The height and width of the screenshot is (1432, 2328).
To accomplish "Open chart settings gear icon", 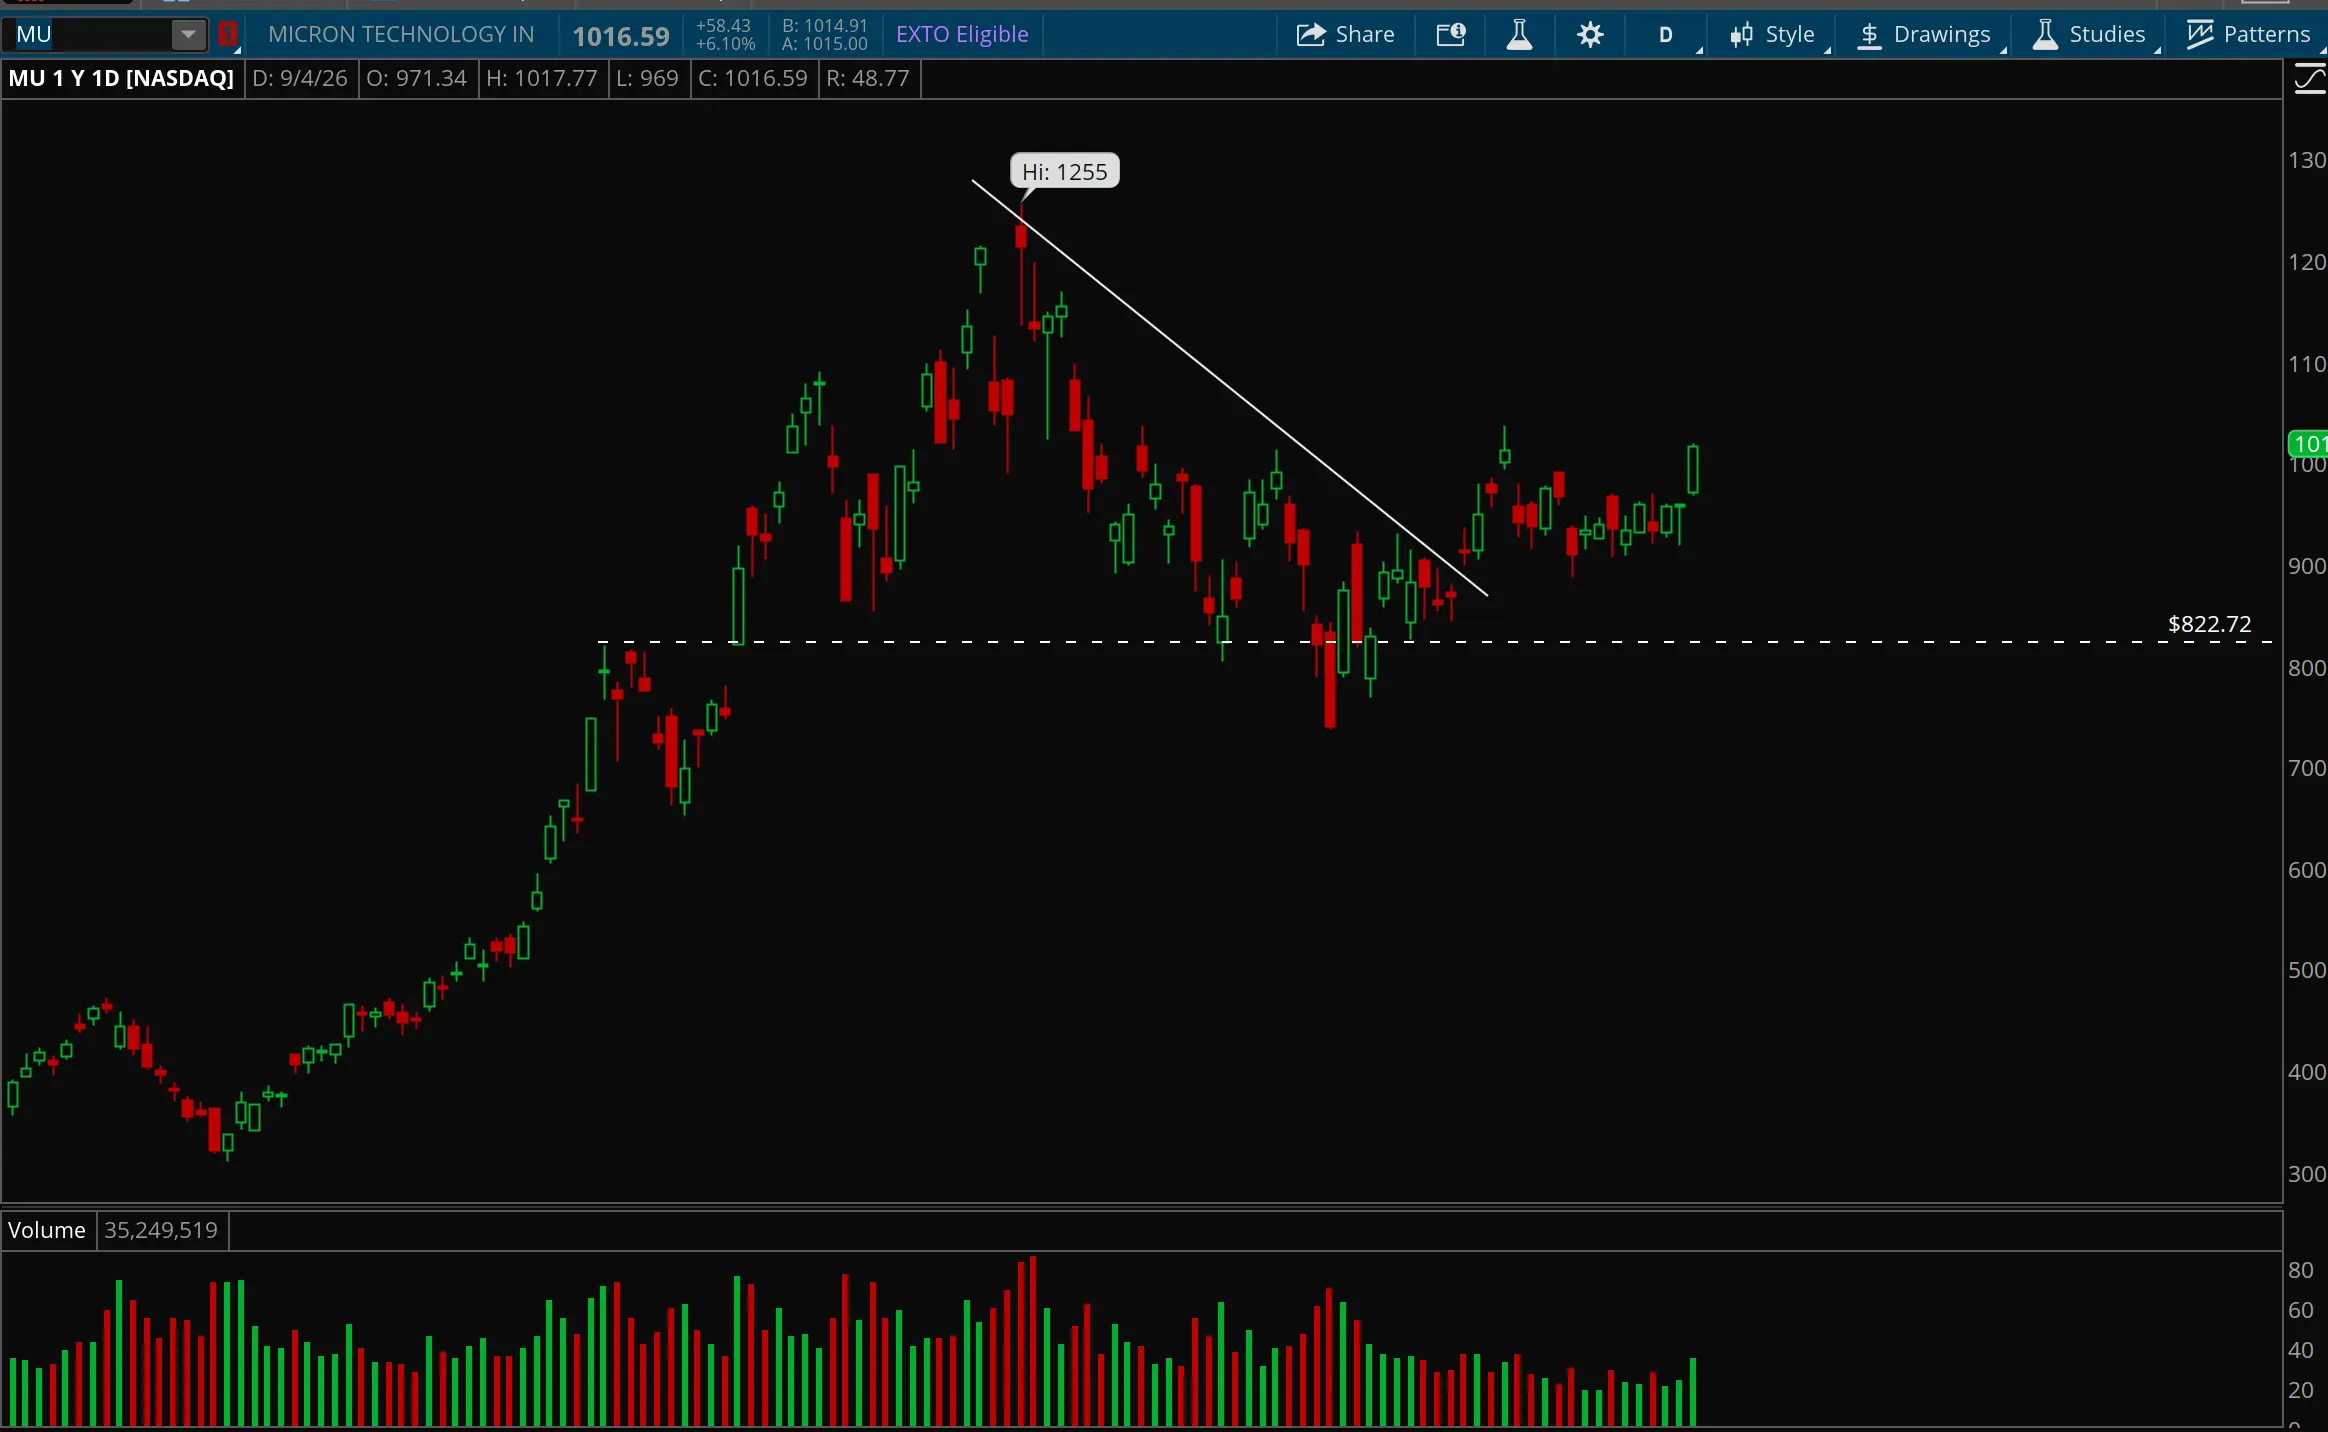I will click(x=1590, y=35).
